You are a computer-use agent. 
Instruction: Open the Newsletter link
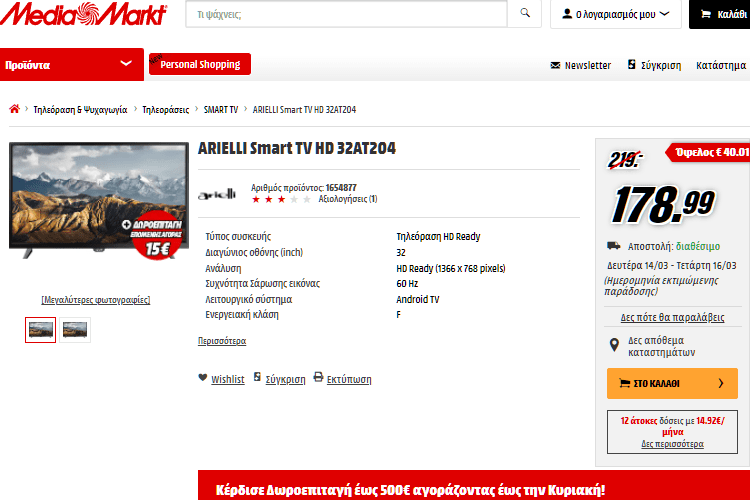coord(587,65)
